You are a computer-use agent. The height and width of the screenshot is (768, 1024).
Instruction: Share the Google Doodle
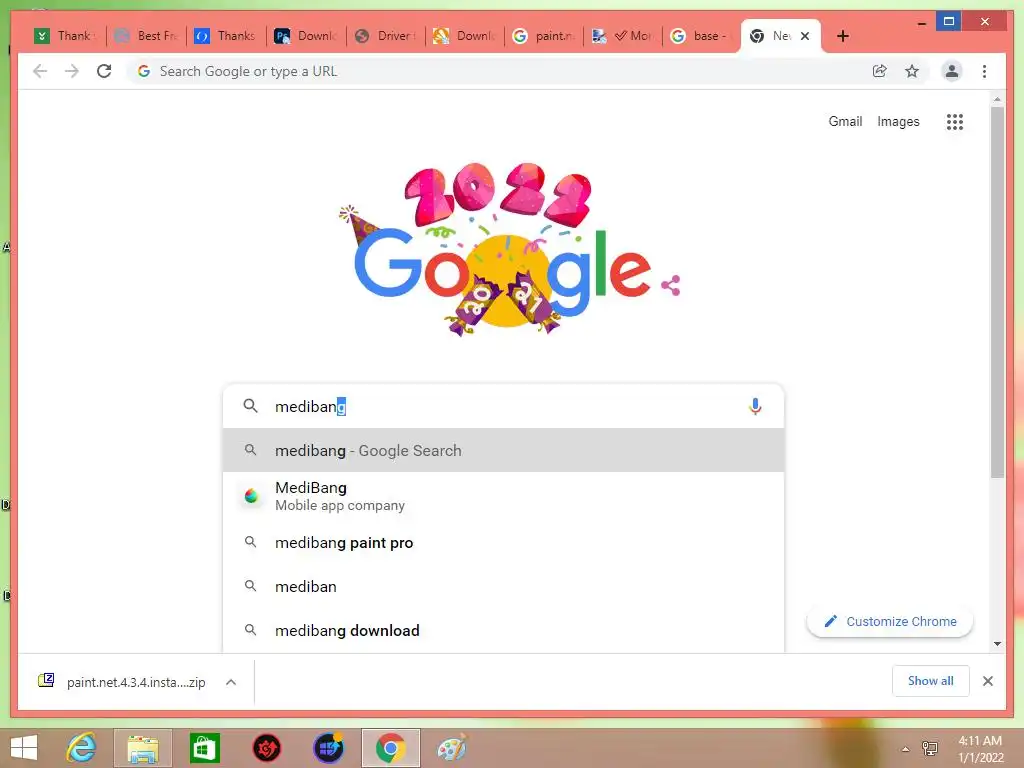click(671, 285)
